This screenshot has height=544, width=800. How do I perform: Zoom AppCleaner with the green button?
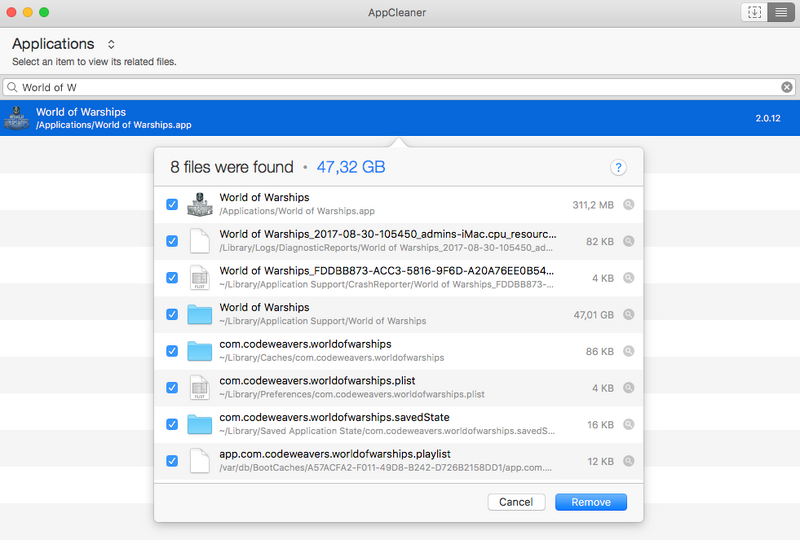[44, 12]
